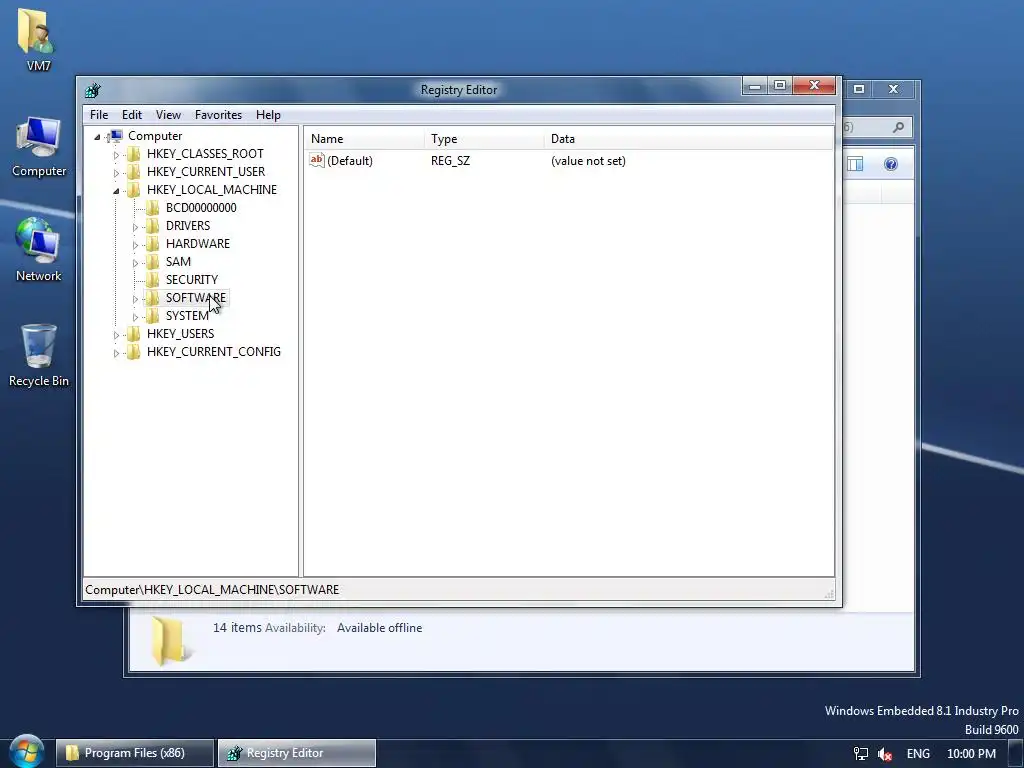Expand the HKEY_CURRENT_CONFIG key
The height and width of the screenshot is (768, 1024).
point(116,353)
